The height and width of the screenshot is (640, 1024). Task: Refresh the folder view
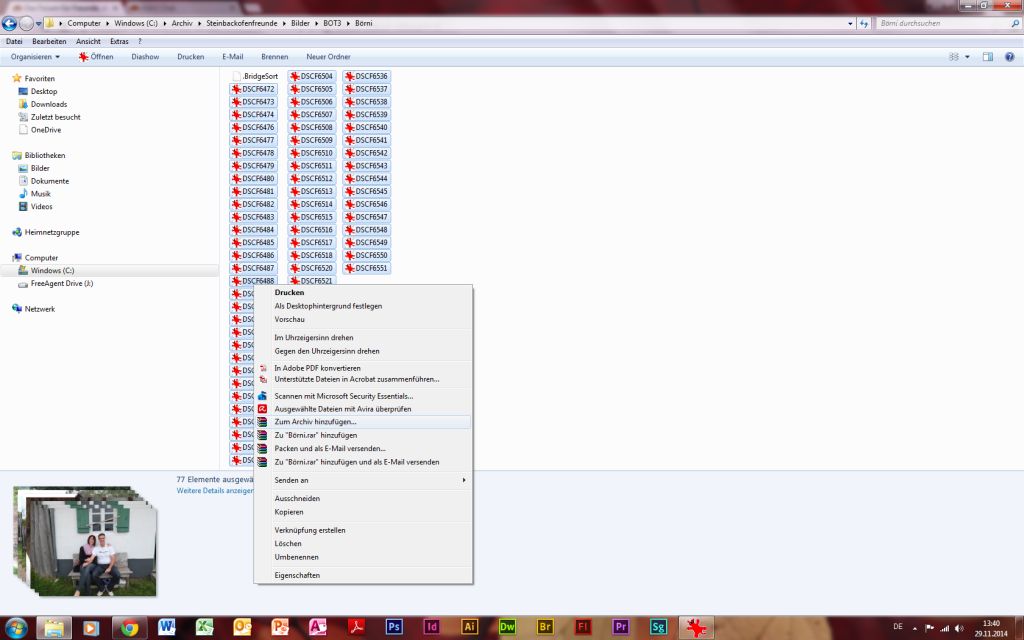864,24
